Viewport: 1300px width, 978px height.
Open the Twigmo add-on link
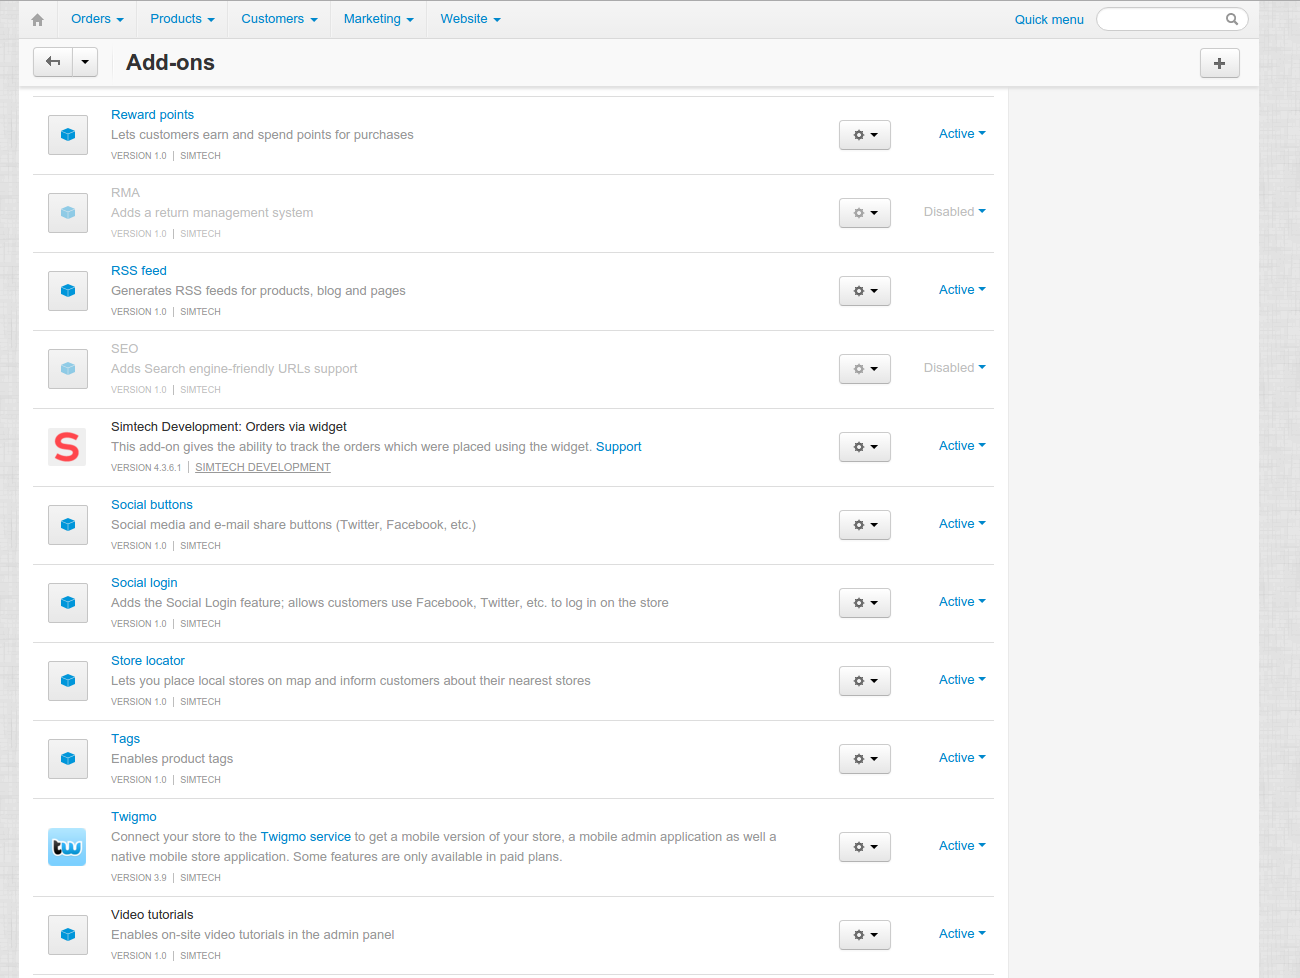(x=134, y=817)
